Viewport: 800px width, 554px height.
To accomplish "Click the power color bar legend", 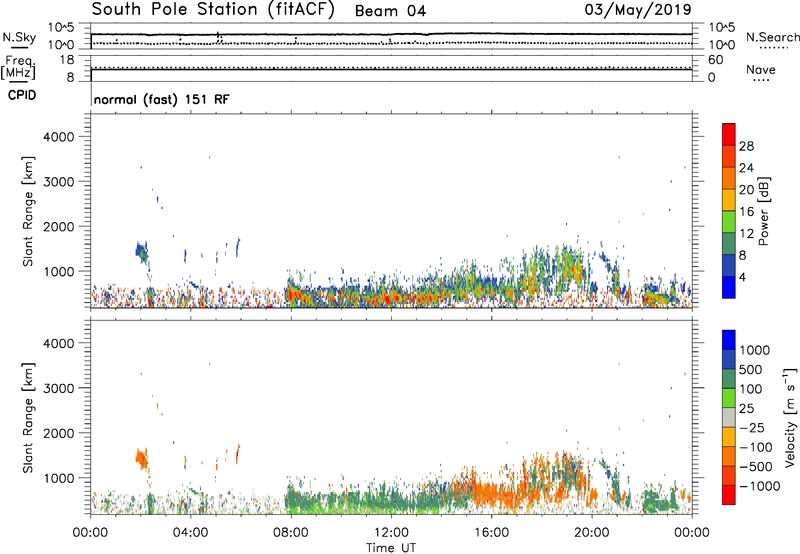I will [729, 211].
